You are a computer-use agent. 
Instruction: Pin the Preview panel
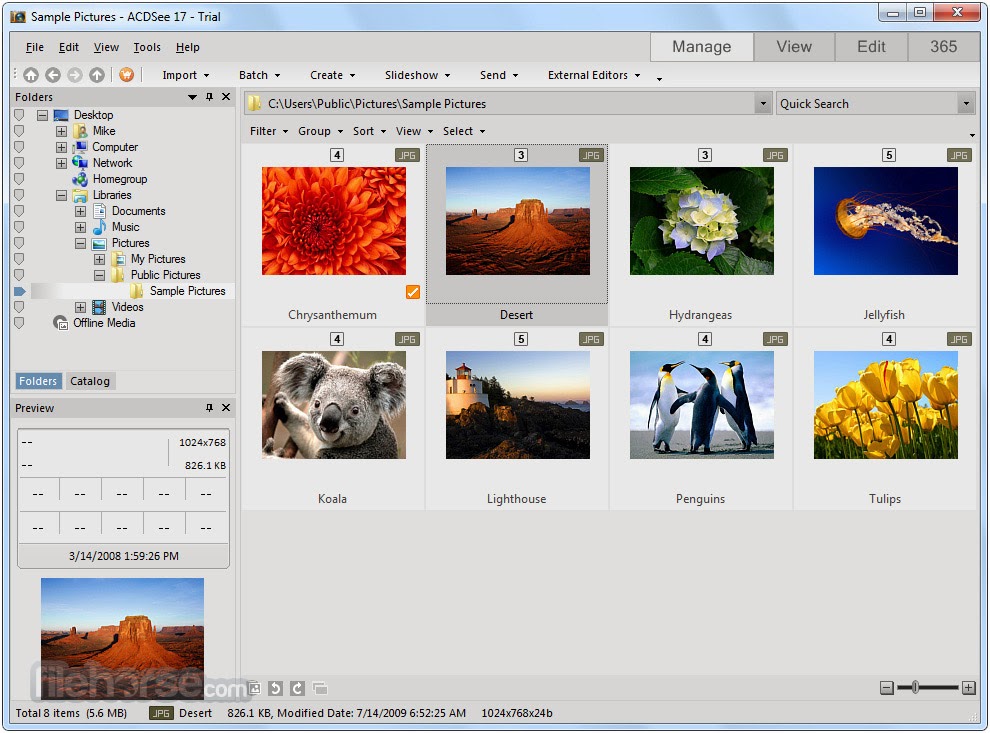point(210,408)
